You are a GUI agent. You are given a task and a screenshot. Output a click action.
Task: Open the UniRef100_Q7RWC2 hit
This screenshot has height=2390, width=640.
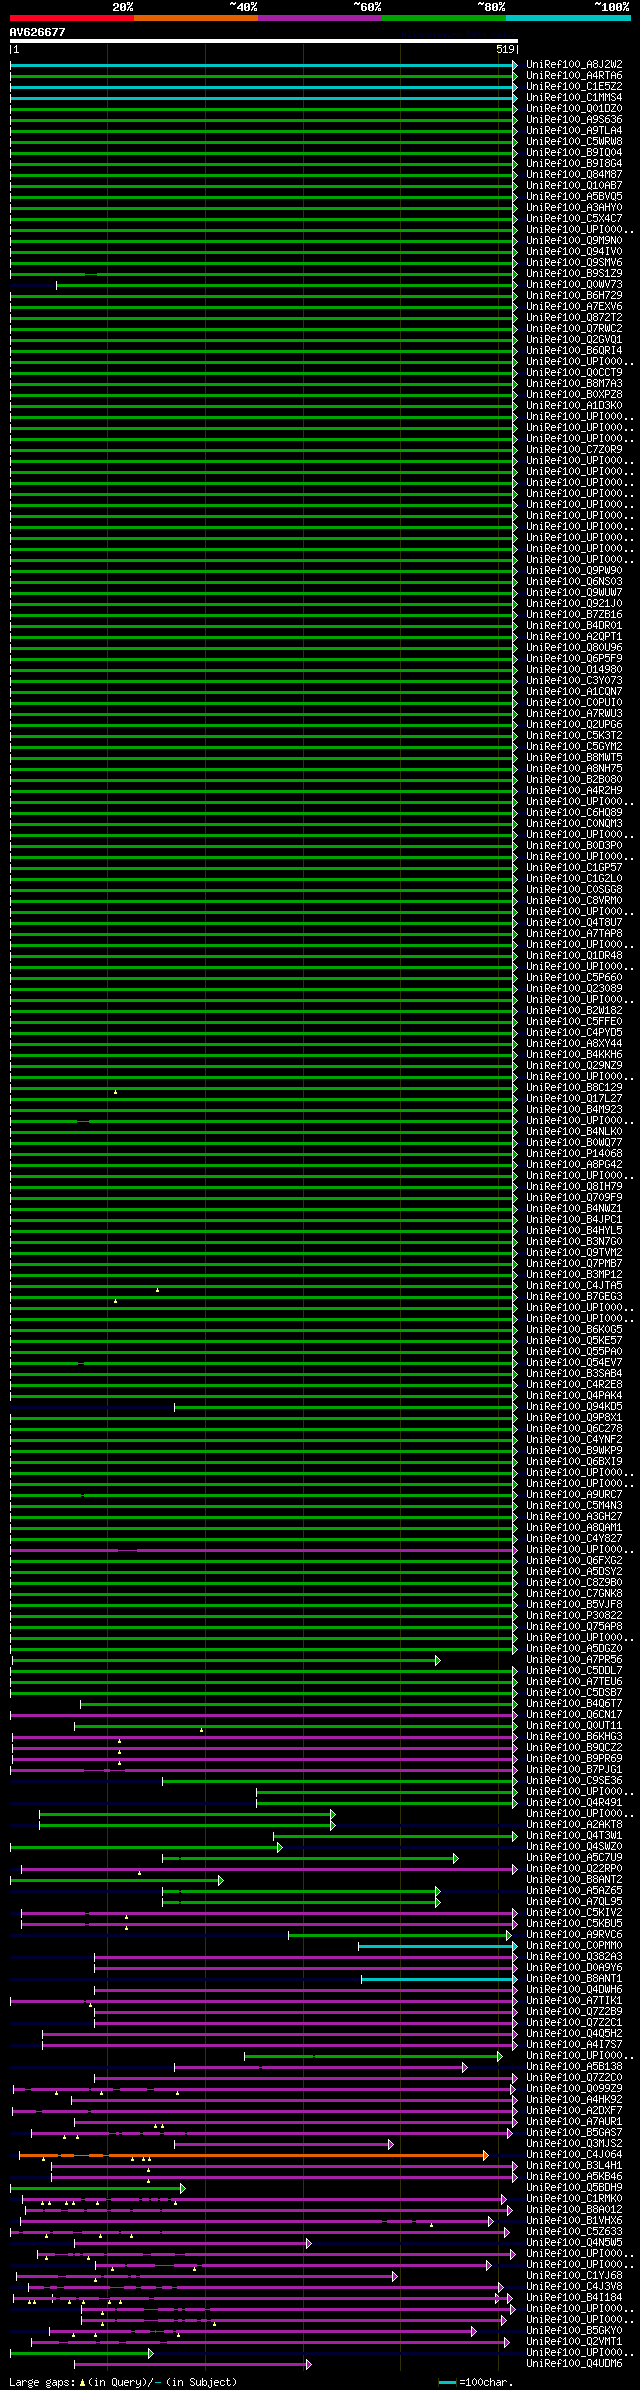coord(574,329)
